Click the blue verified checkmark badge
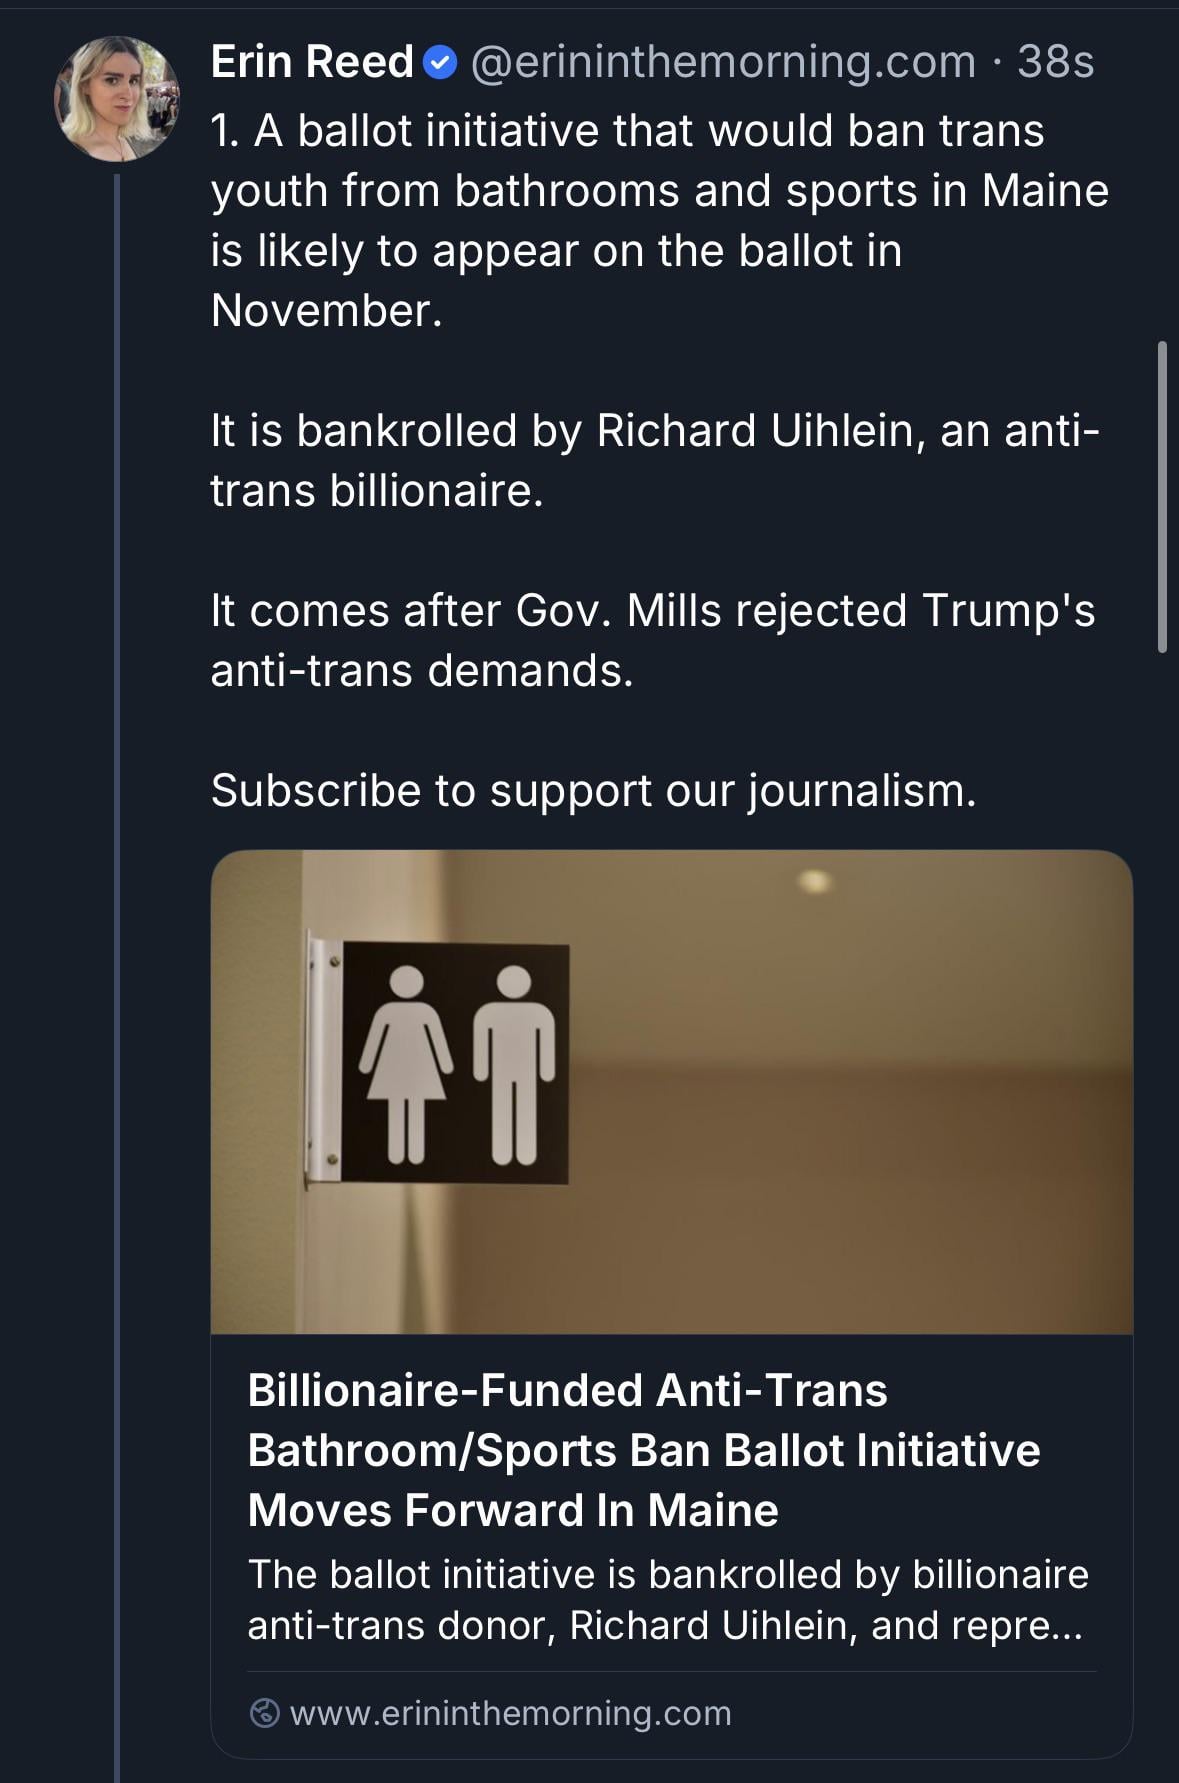 (x=440, y=63)
